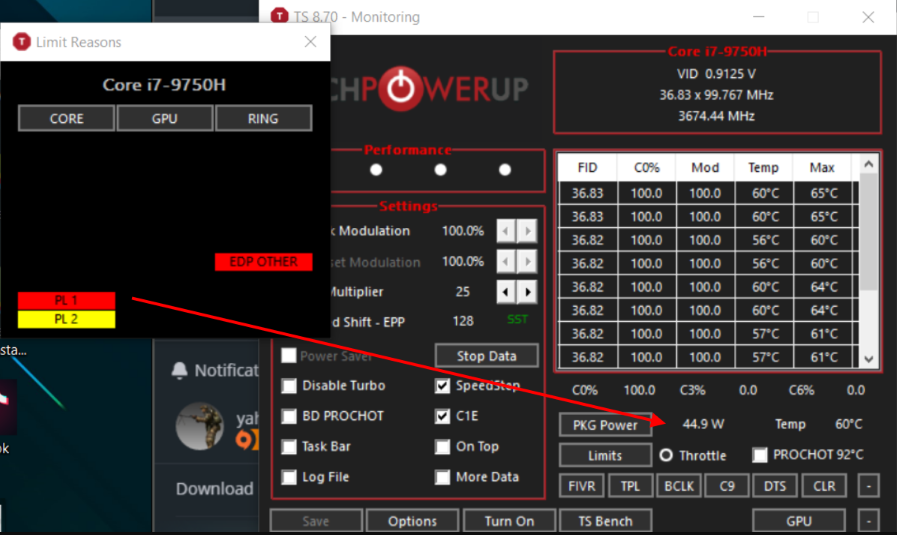
Task: Click the ThrottleStop icon in Limit Reasons title
Action: pyautogui.click(x=21, y=42)
